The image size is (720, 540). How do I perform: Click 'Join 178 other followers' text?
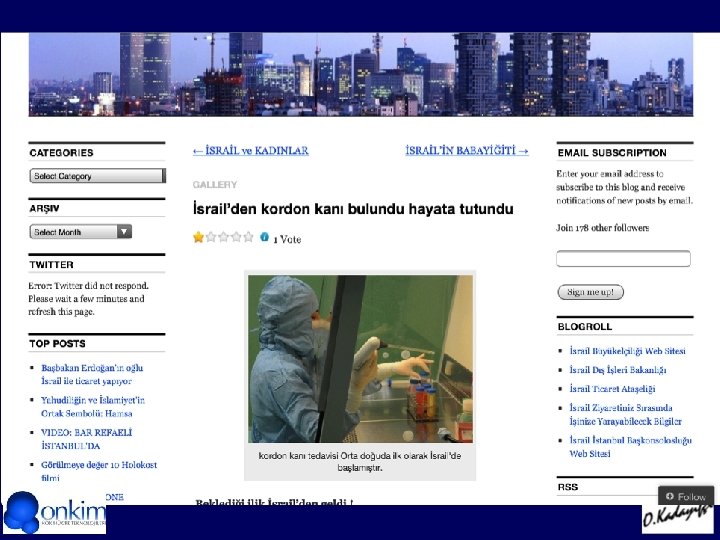pos(602,228)
